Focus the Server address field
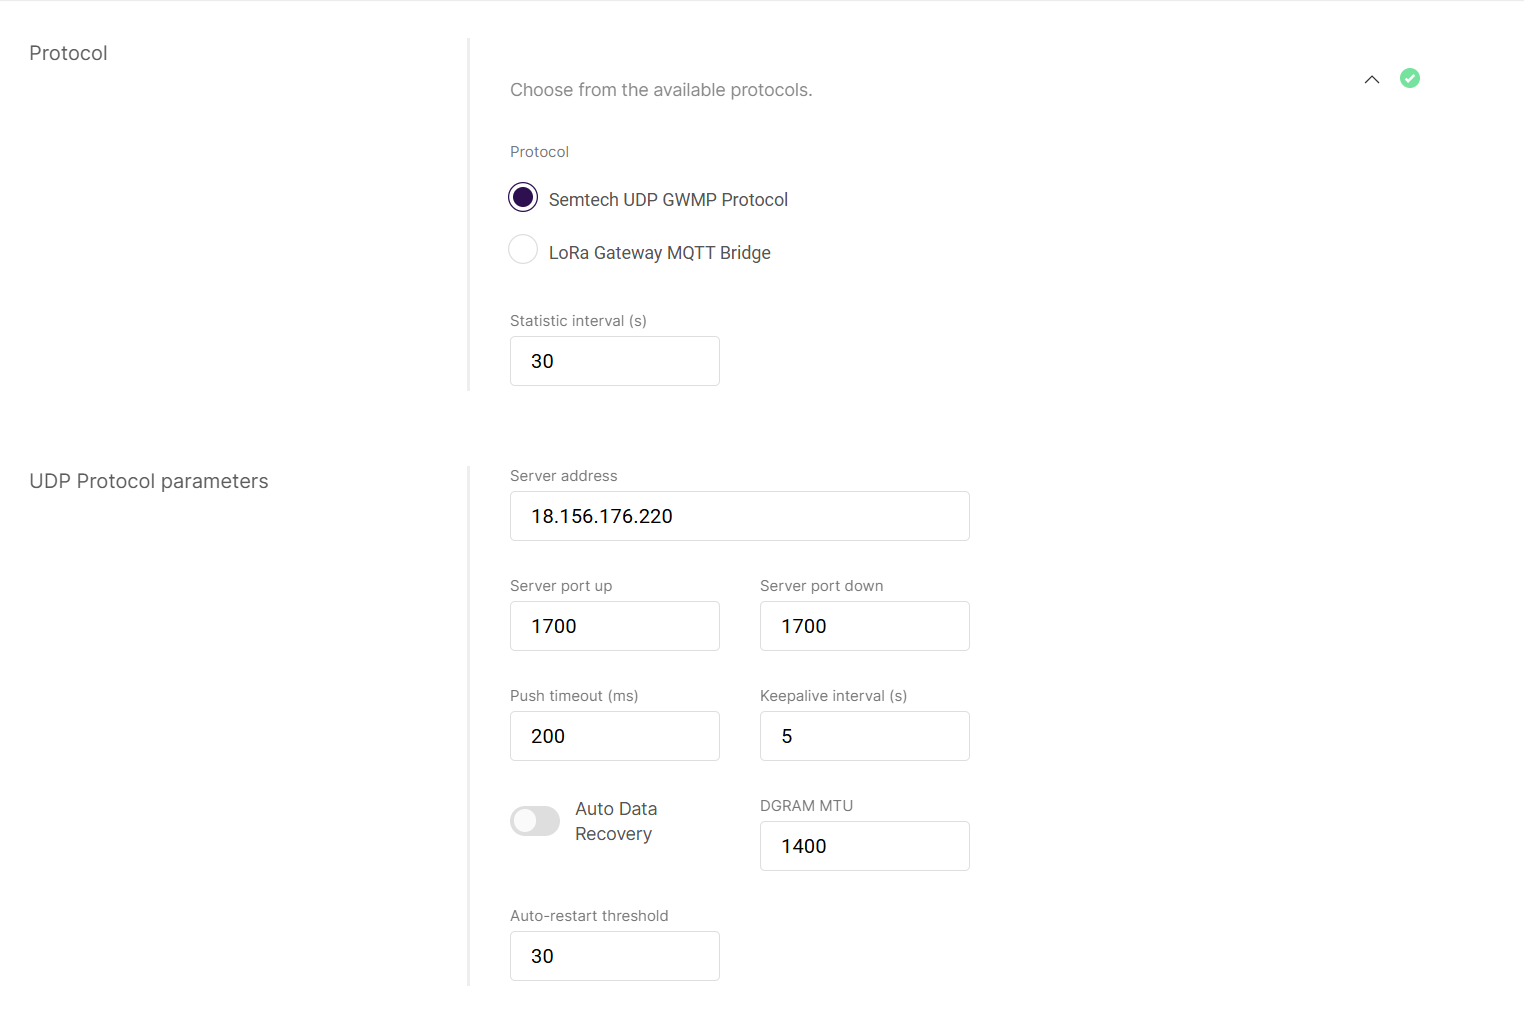 739,516
